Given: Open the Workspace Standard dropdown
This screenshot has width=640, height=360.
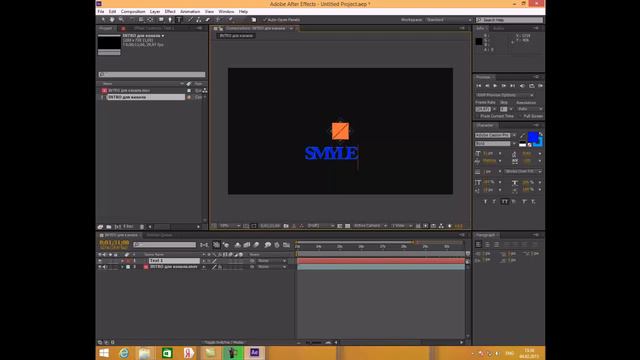Looking at the screenshot, I should [x=449, y=20].
